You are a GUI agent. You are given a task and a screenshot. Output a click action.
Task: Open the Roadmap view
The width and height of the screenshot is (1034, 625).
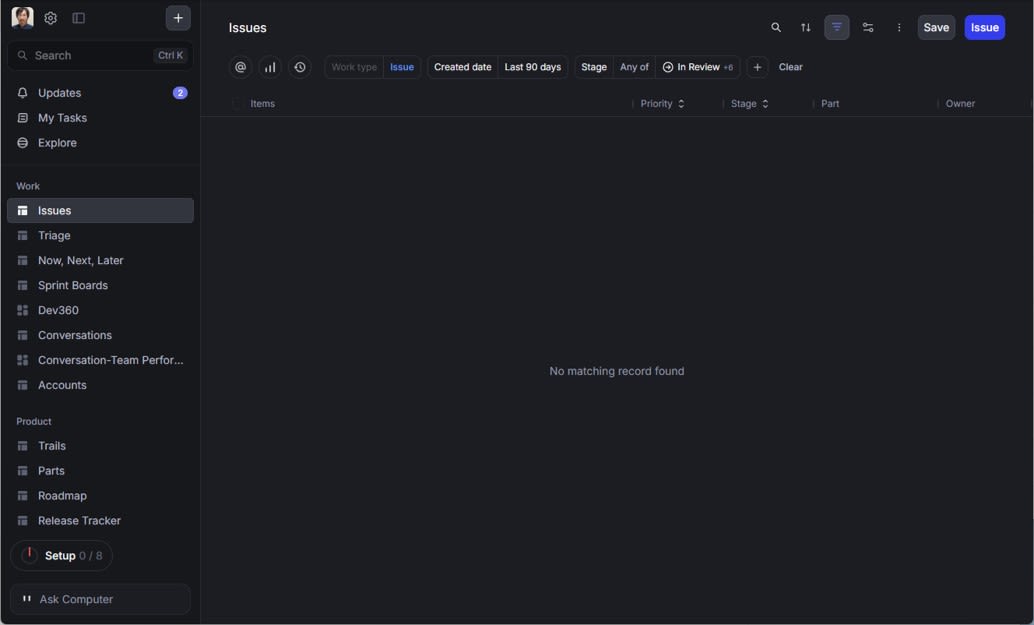point(100,496)
